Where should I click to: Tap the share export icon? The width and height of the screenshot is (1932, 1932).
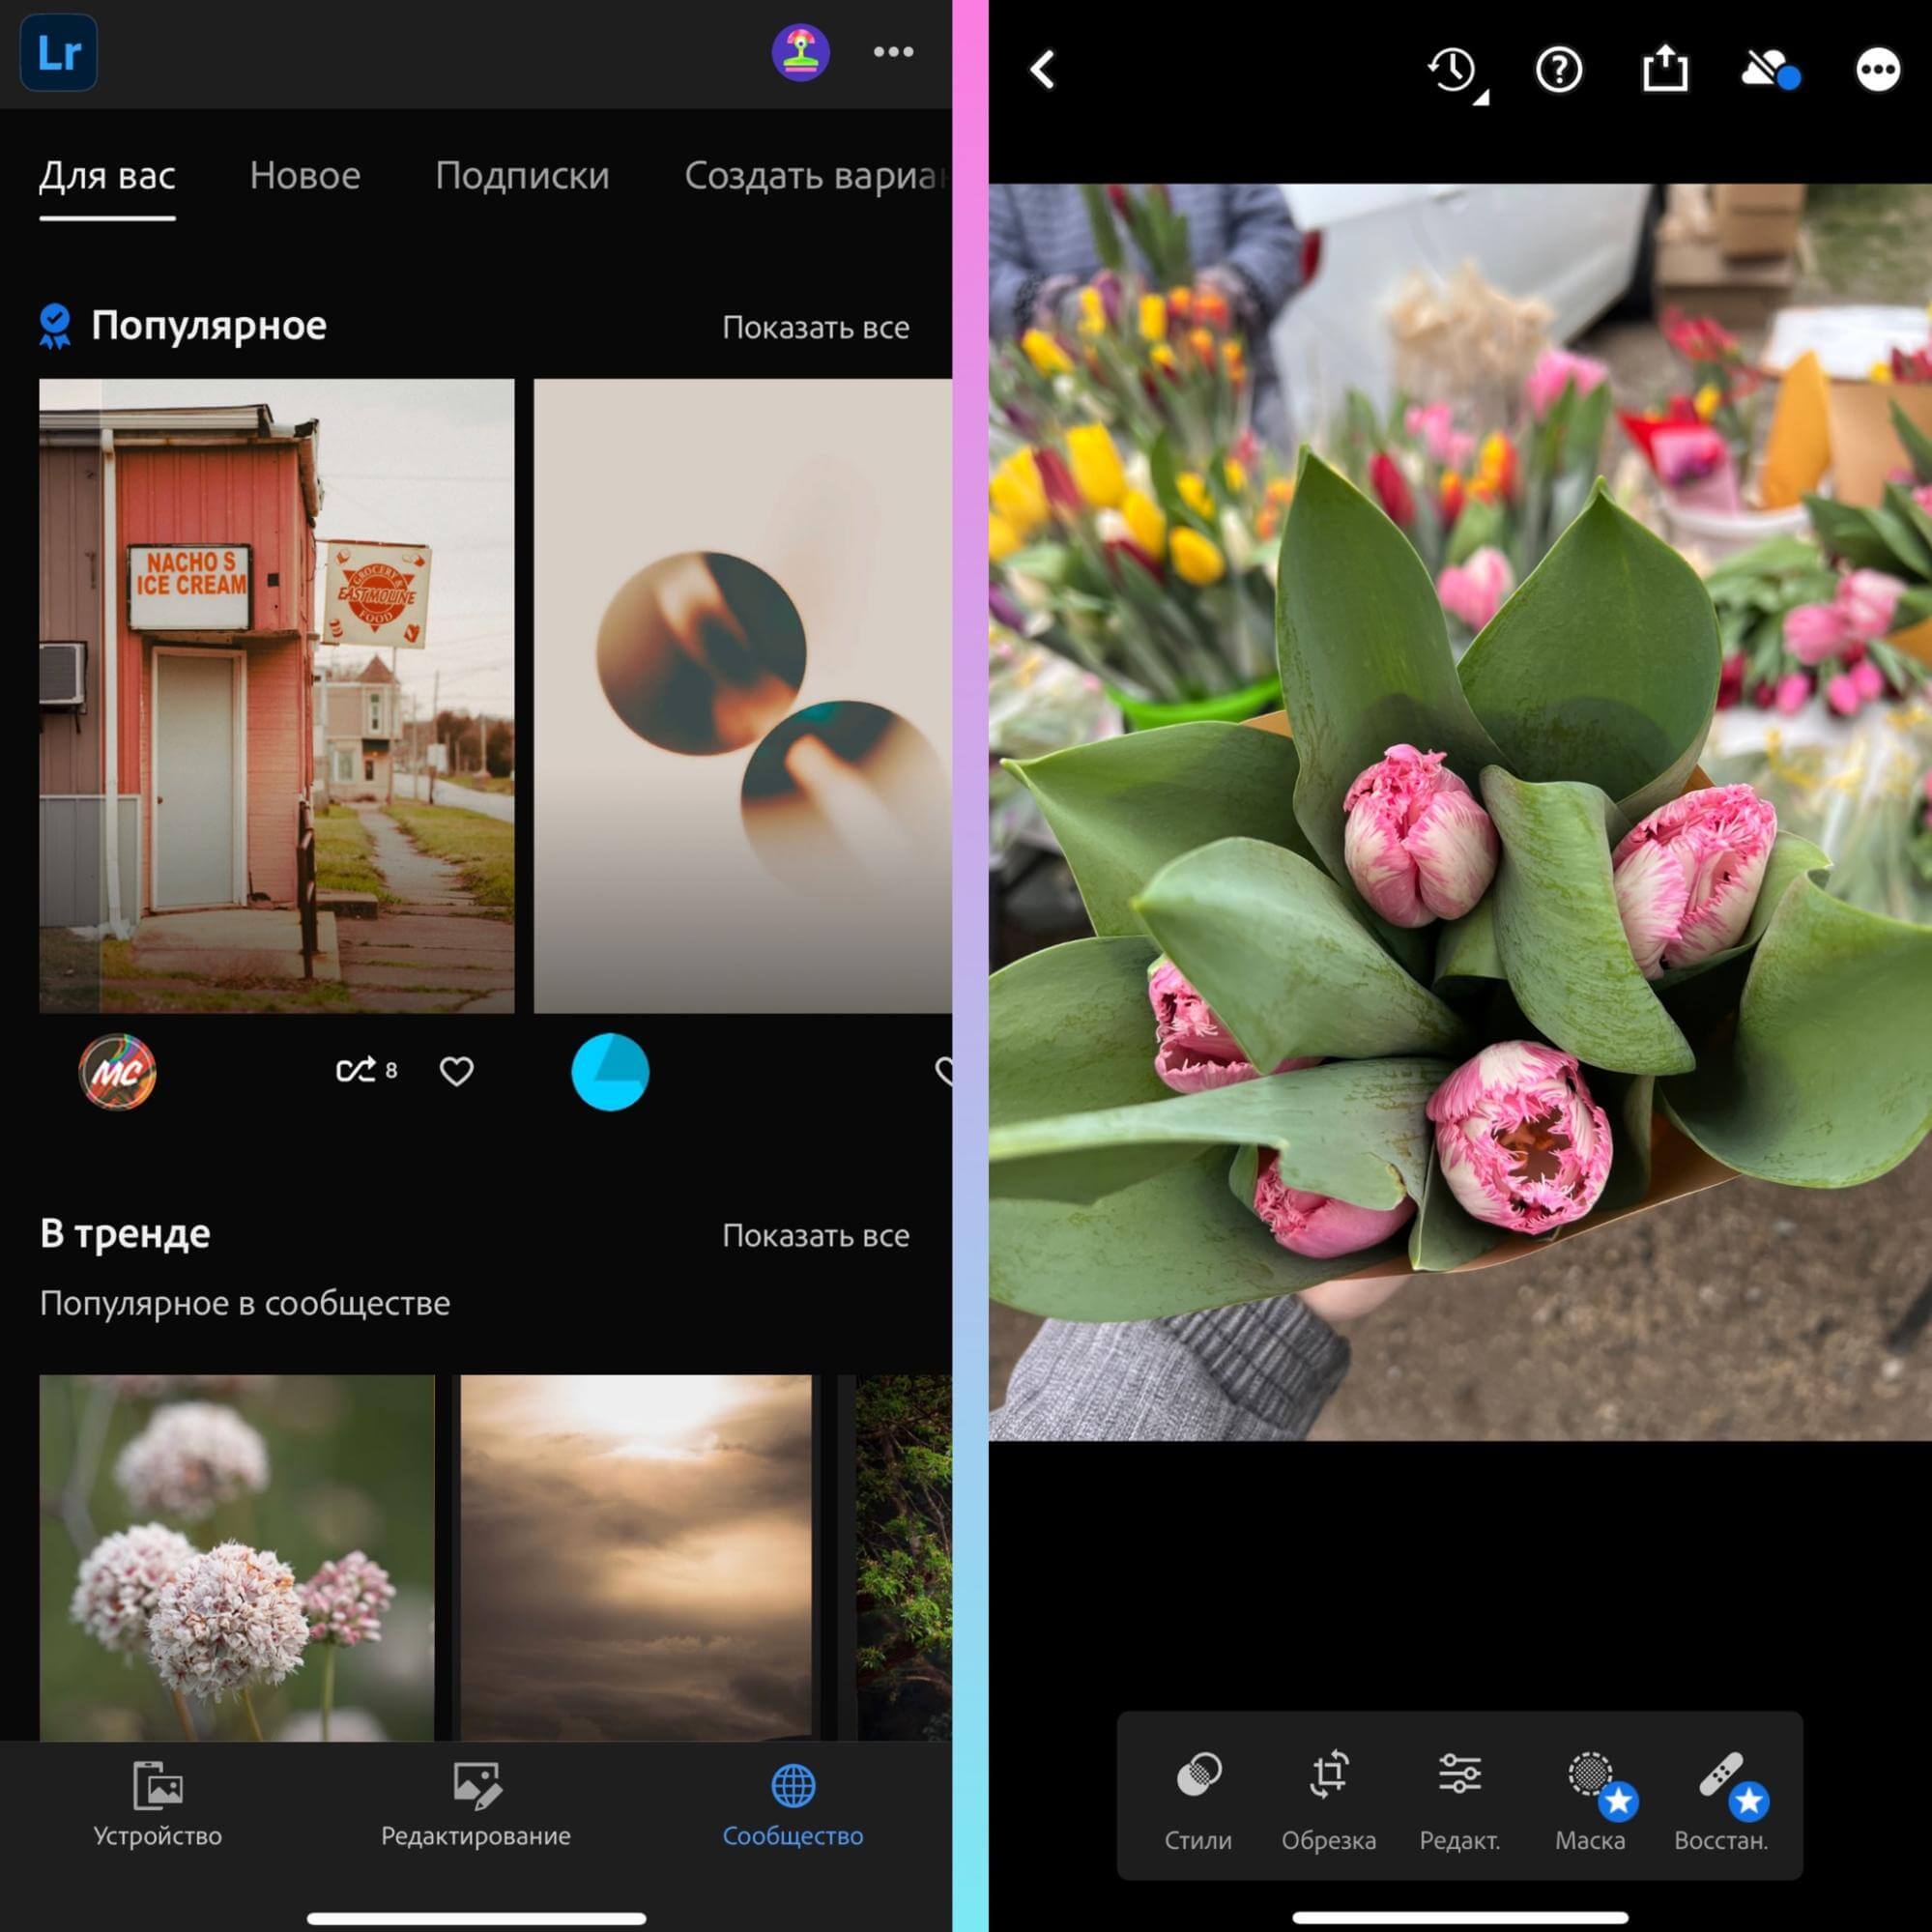1665,71
